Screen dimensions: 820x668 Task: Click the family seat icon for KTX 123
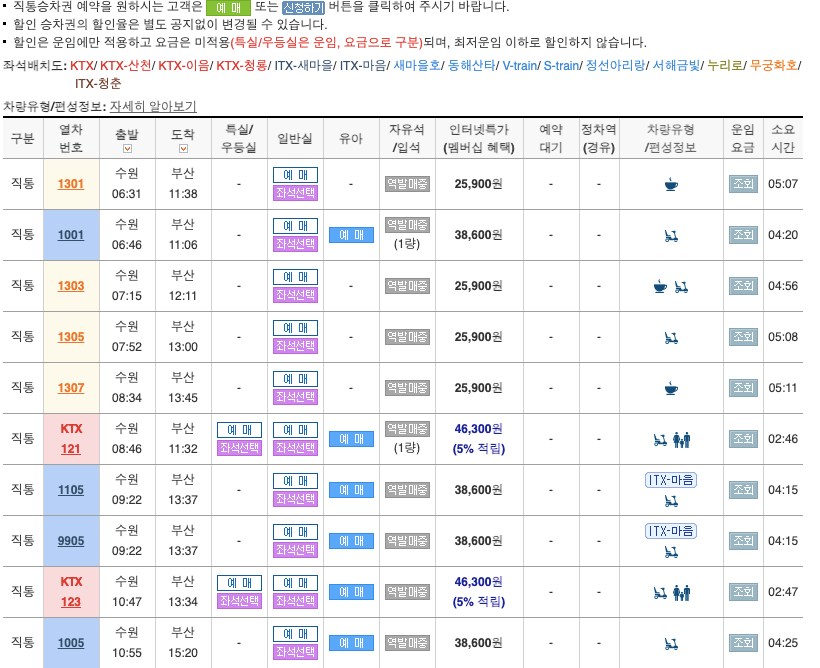coord(681,593)
